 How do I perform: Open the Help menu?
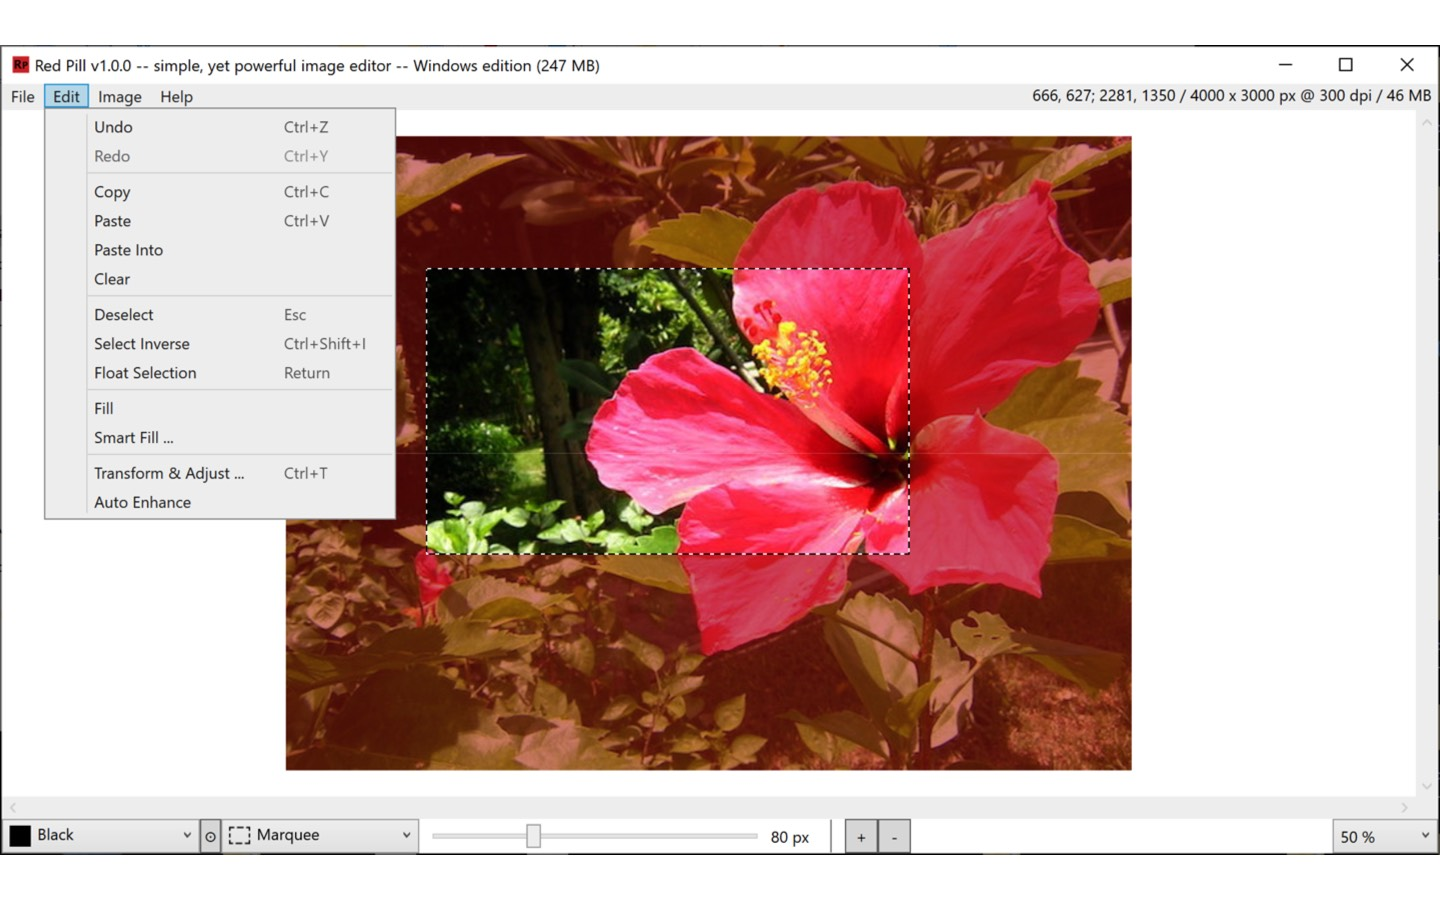pyautogui.click(x=176, y=97)
